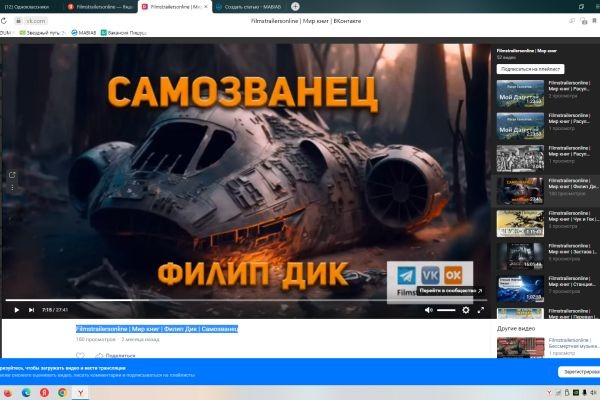Open the 'Вакансии Пандоры' bookmark

click(124, 33)
